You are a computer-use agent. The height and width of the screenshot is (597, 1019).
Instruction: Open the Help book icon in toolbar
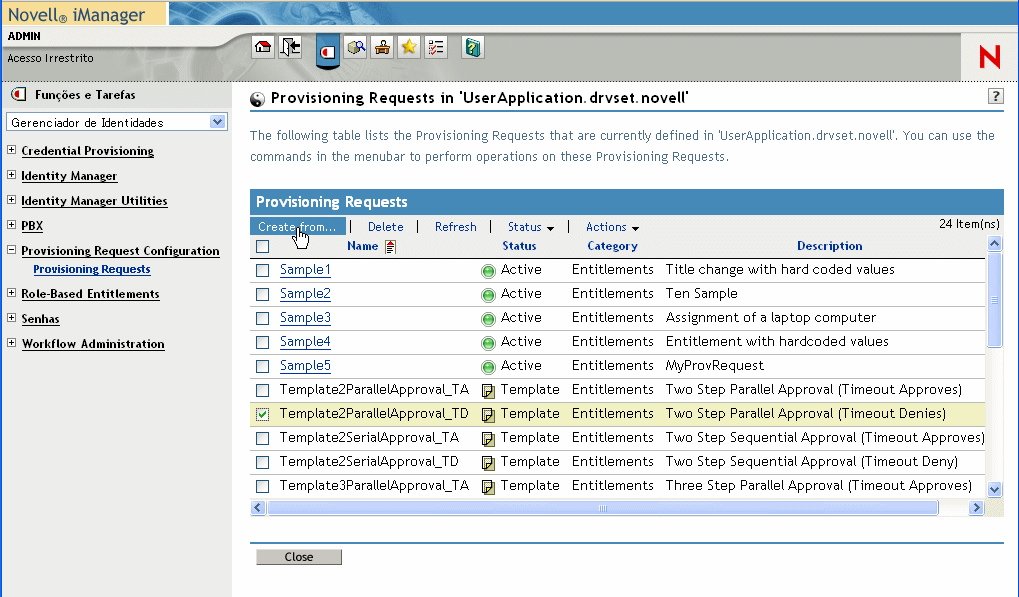tap(473, 47)
